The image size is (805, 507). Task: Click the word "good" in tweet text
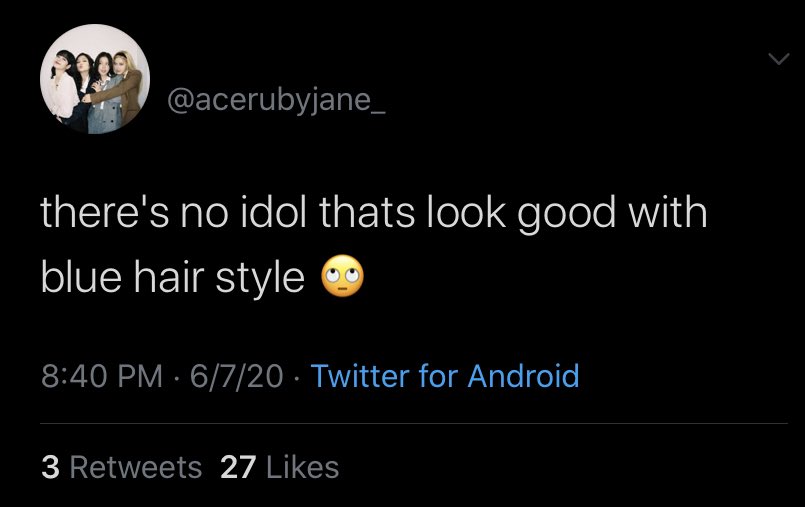click(566, 214)
